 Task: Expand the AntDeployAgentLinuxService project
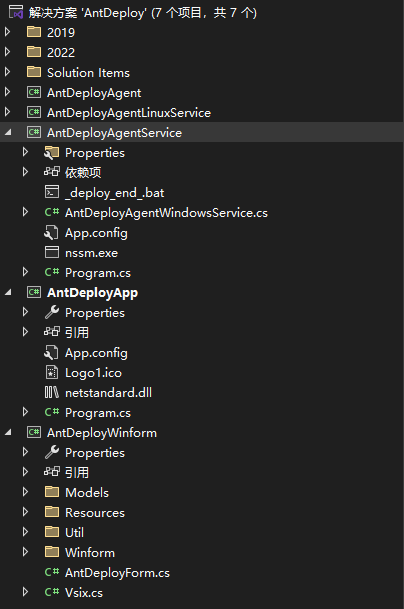pos(7,112)
